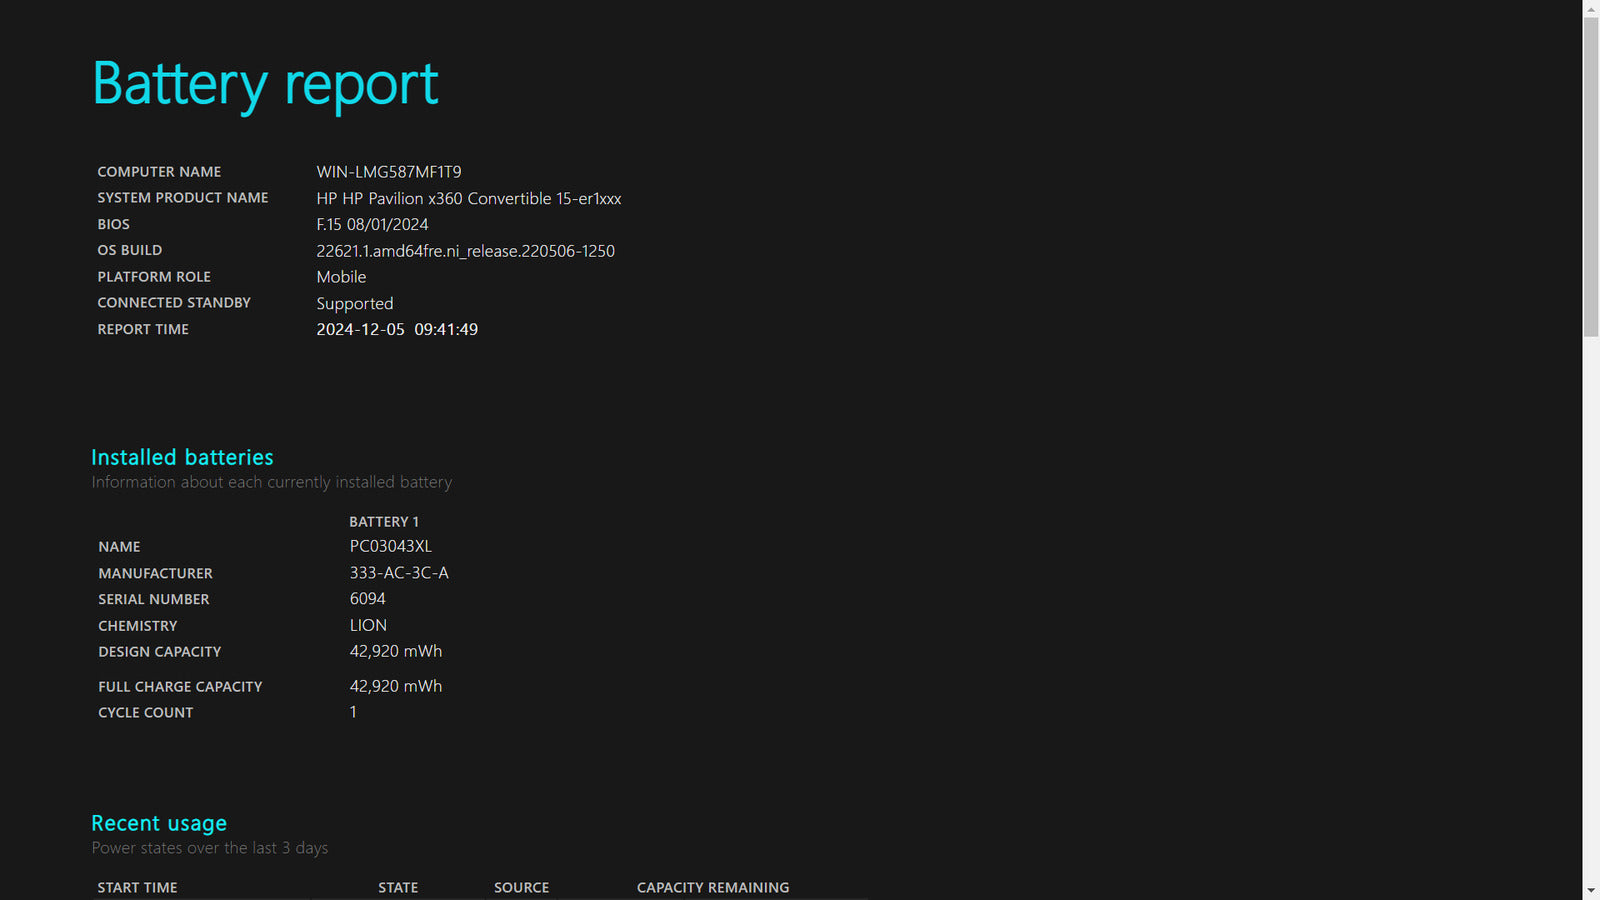Click report time 2024-12-05 09:41:49
1600x900 pixels.
point(397,329)
